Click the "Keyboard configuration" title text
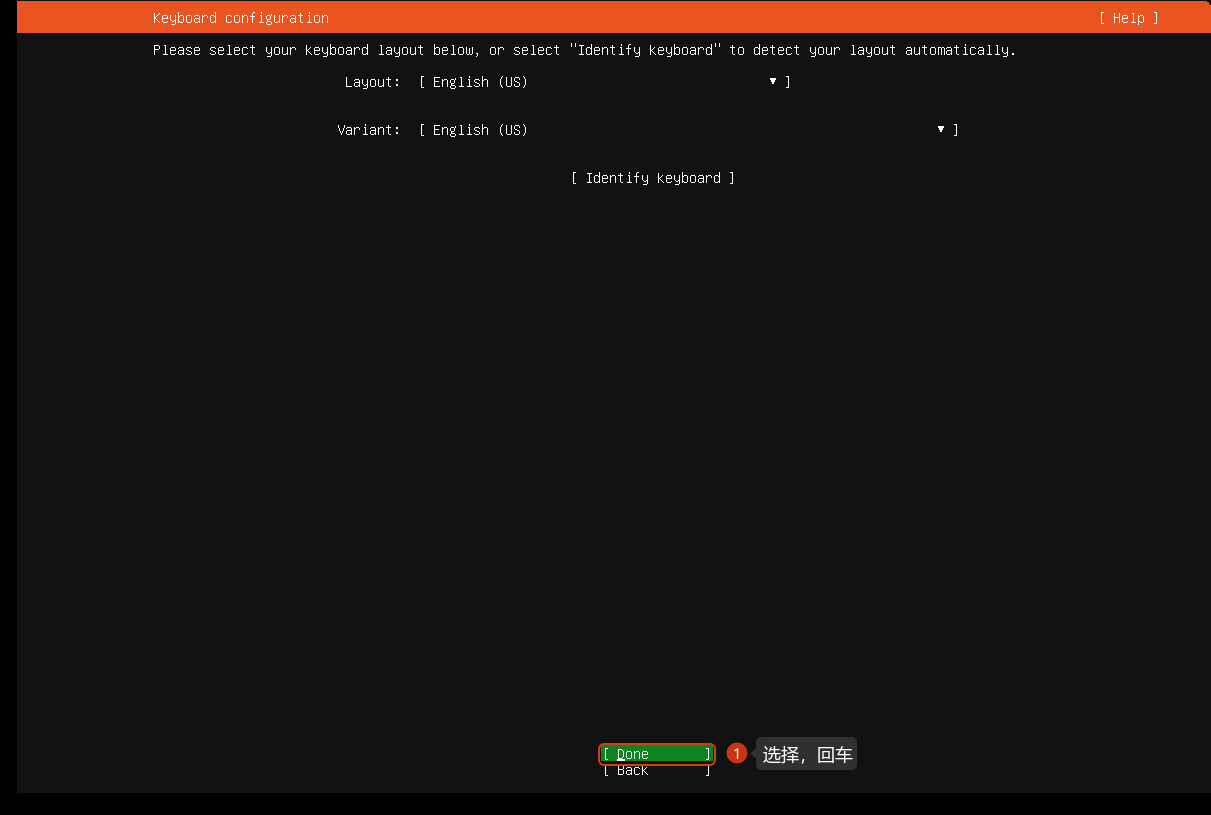Screen dimensions: 1211x815 coord(241,18)
